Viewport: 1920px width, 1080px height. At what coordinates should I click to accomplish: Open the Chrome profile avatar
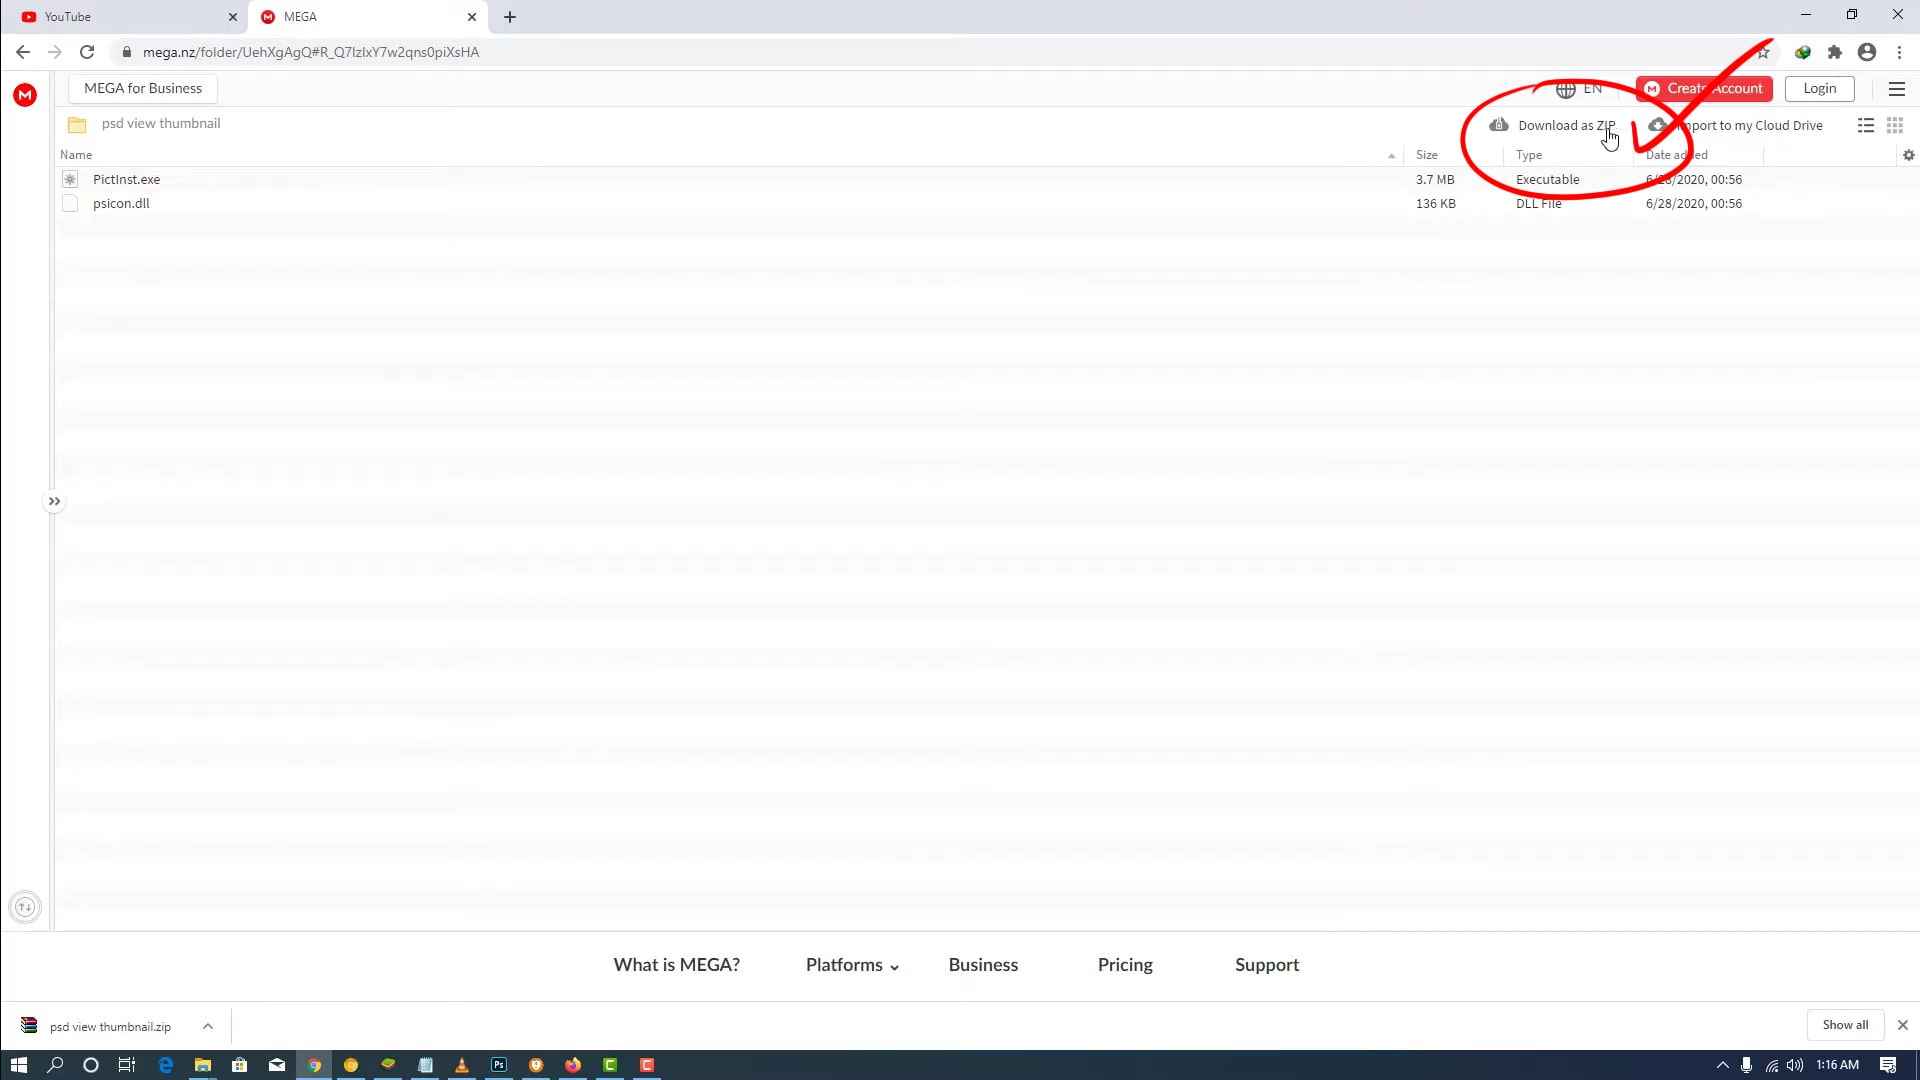pos(1867,52)
